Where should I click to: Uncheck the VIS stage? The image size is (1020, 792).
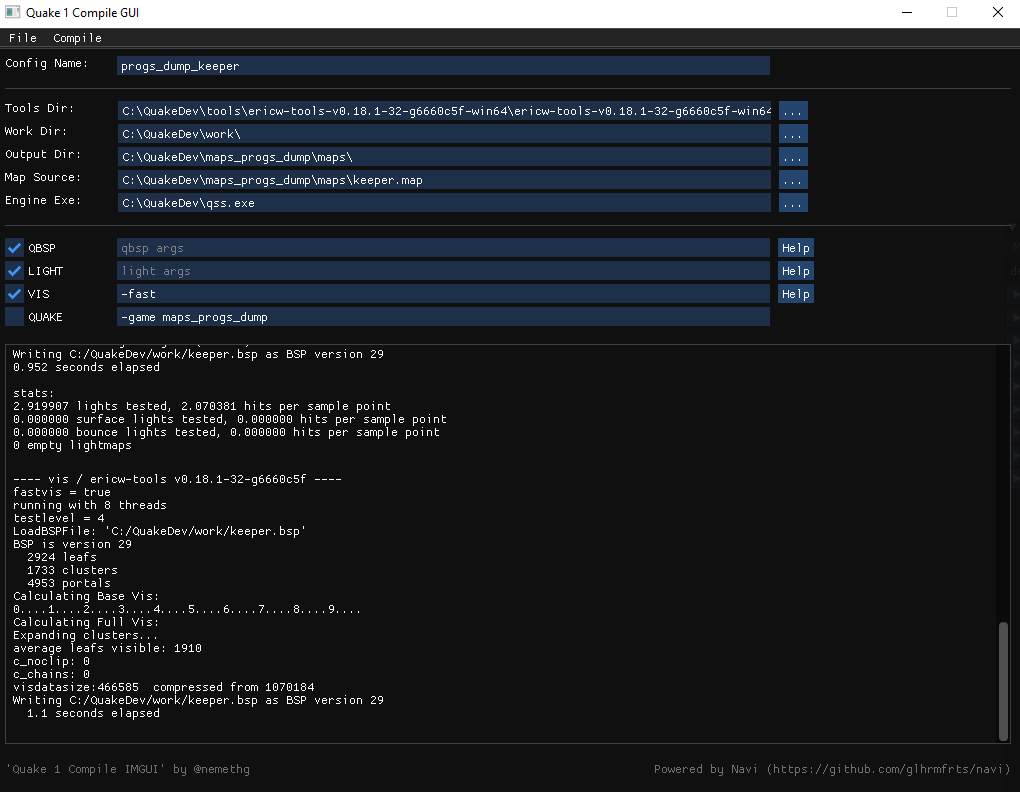[13, 293]
